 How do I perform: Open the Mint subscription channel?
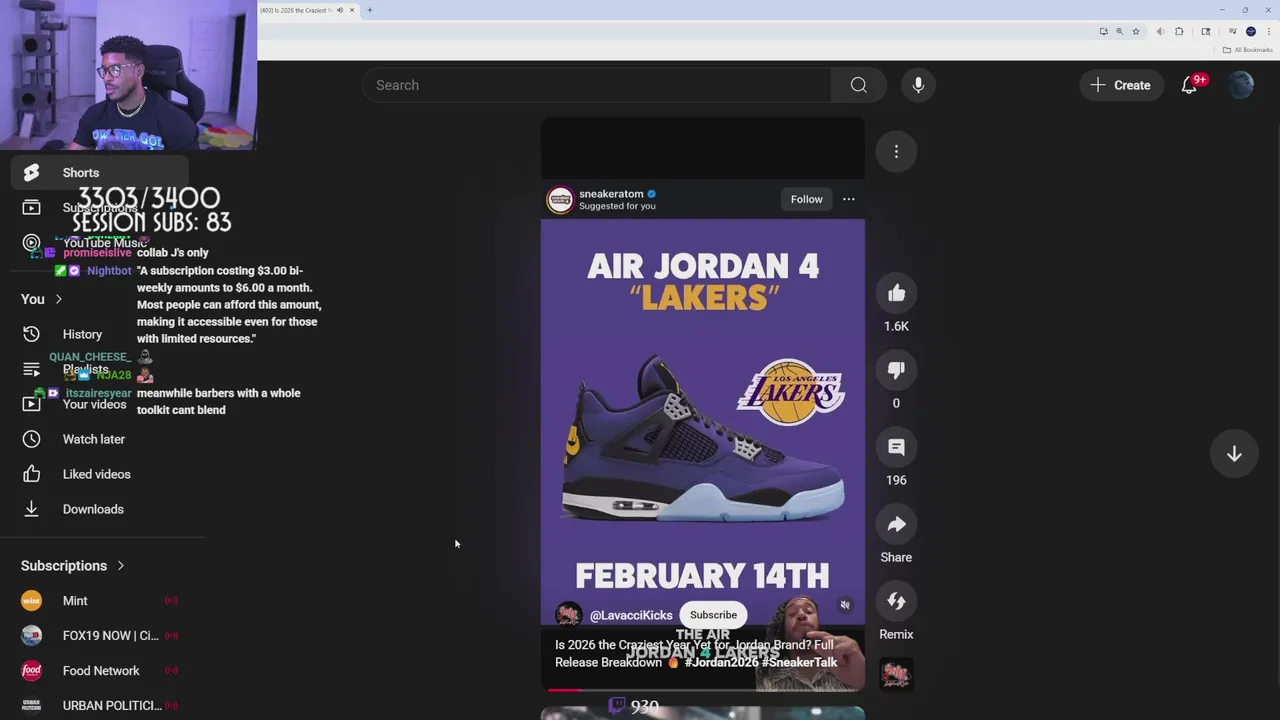(x=99, y=601)
